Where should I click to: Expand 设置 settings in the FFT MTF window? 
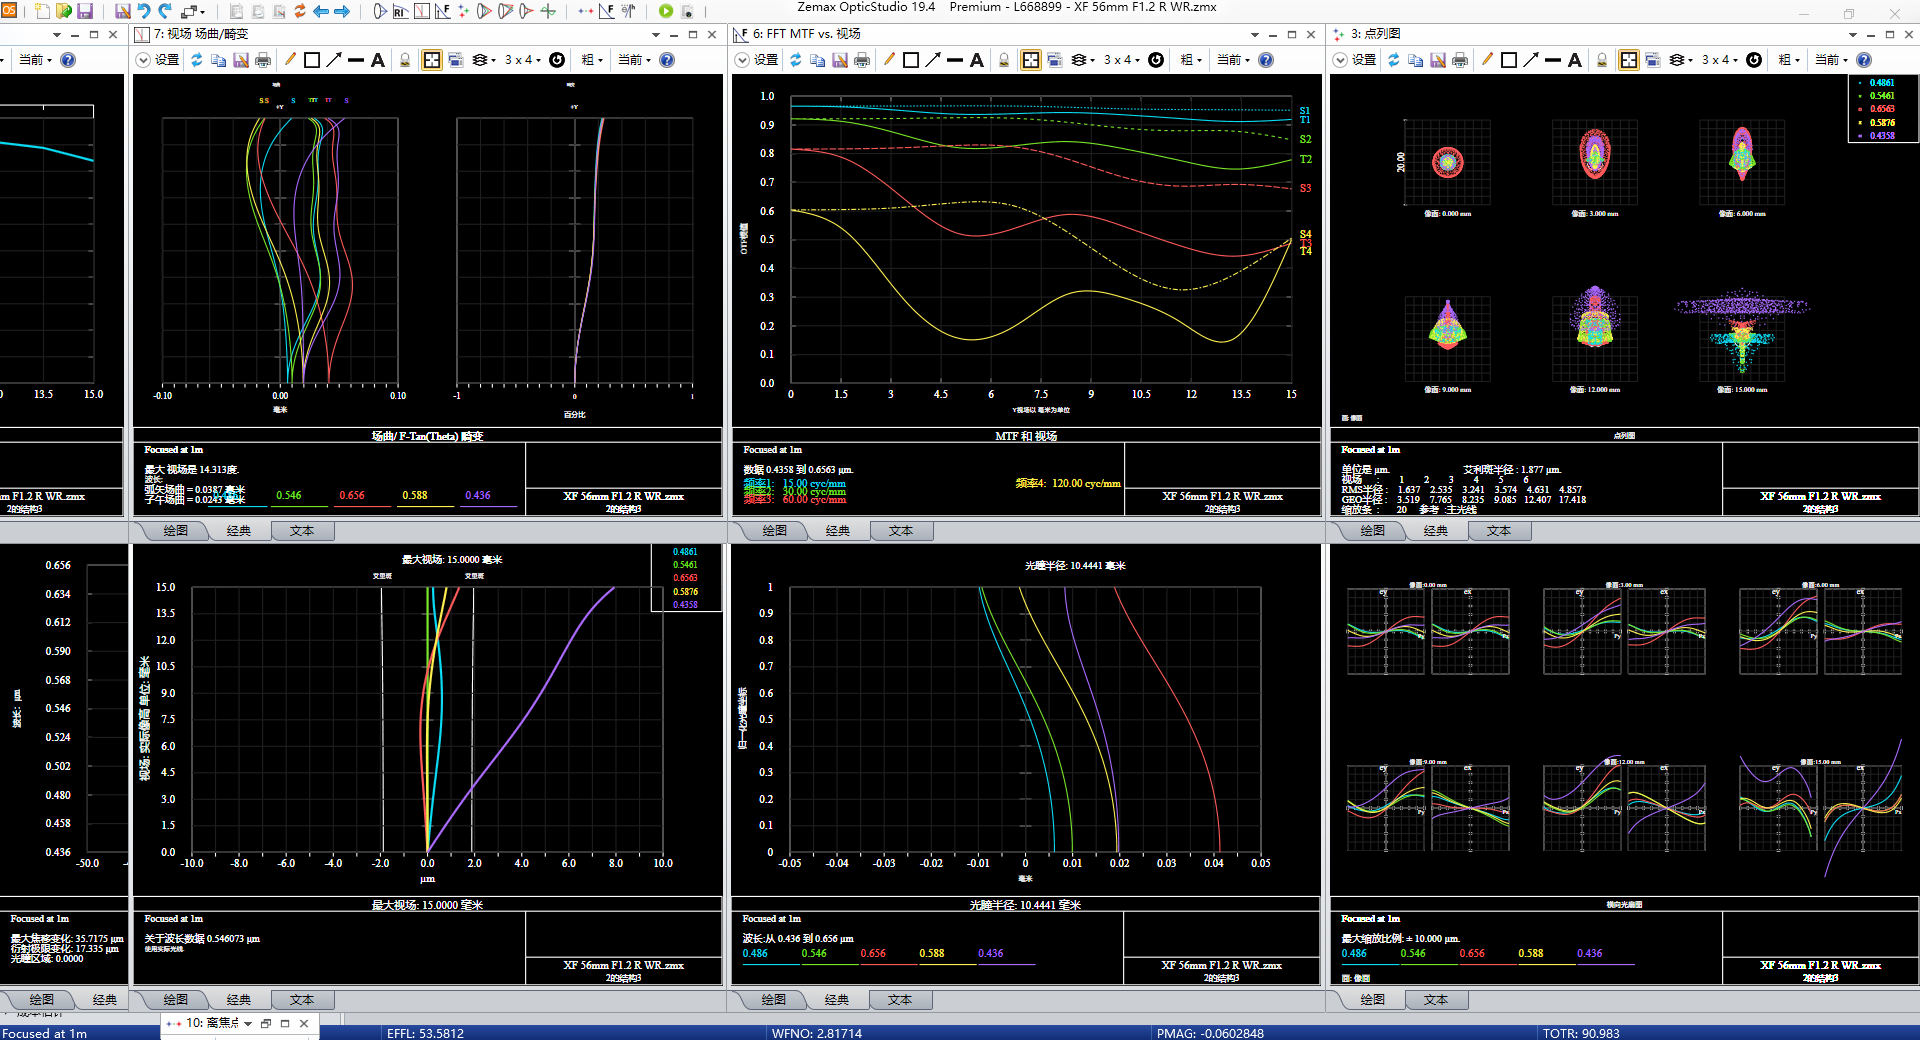pos(742,60)
